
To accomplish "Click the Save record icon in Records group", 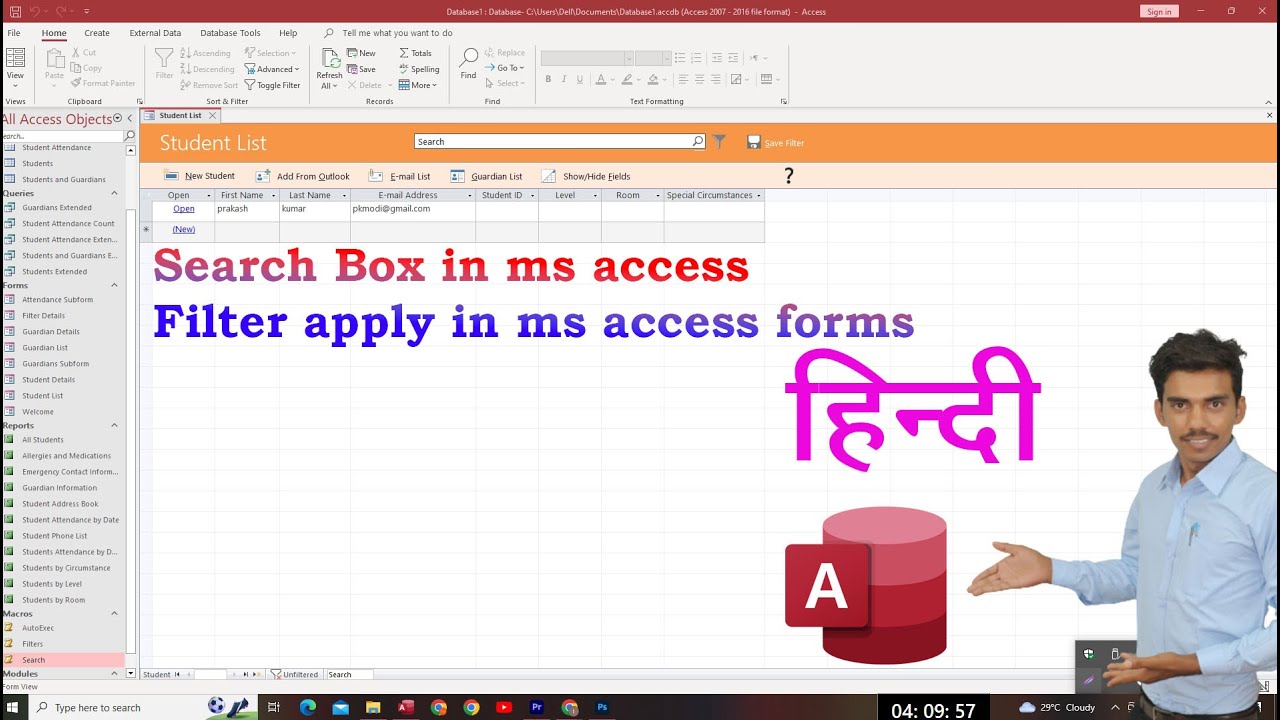I will click(352, 69).
